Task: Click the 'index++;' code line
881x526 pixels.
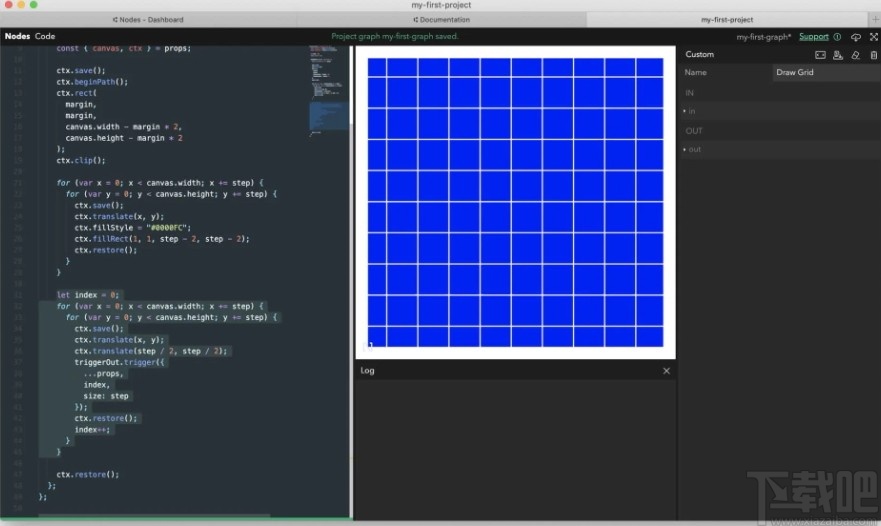Action: [x=92, y=430]
